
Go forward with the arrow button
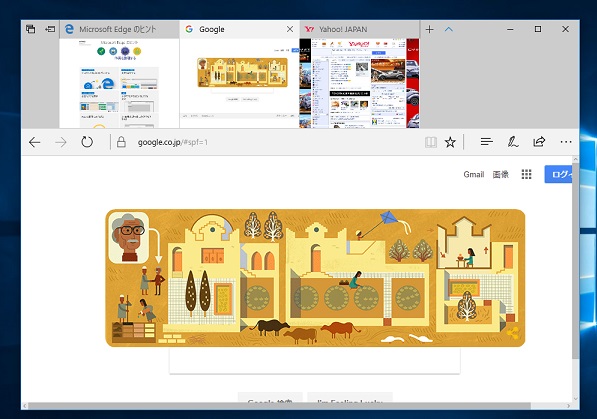click(x=61, y=142)
